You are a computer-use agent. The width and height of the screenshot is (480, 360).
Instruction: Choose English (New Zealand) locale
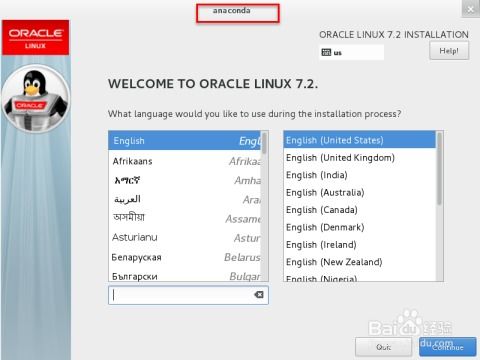click(x=360, y=262)
